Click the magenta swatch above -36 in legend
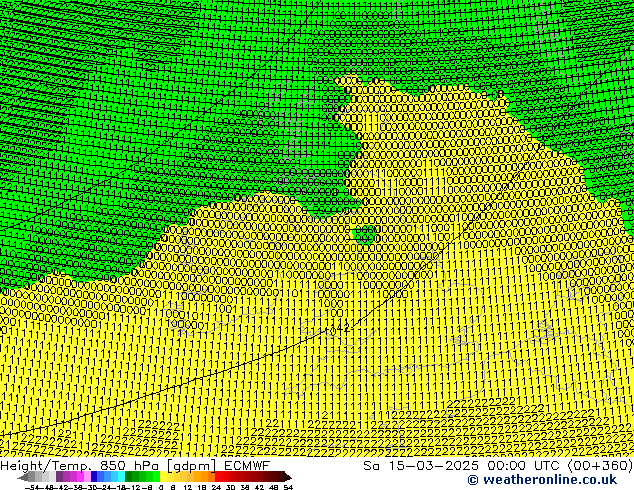The image size is (634, 490). 80,476
